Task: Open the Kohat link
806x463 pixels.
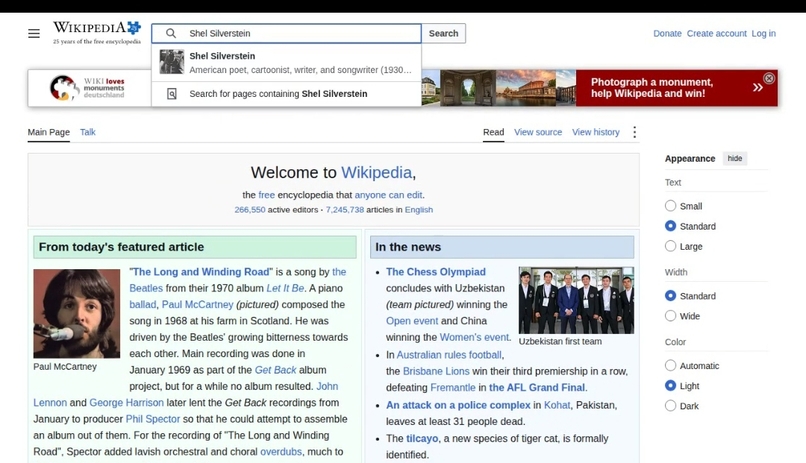Action: pyautogui.click(x=557, y=405)
